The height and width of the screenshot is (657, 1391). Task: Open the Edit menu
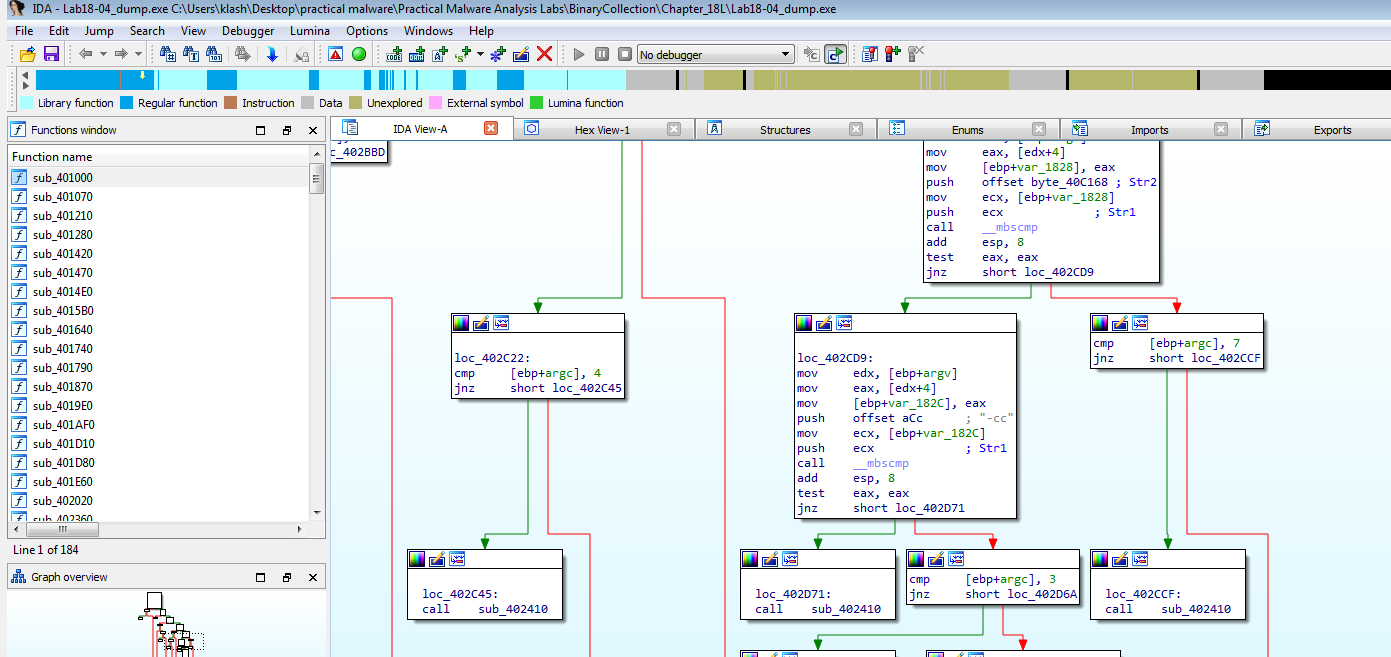point(59,31)
